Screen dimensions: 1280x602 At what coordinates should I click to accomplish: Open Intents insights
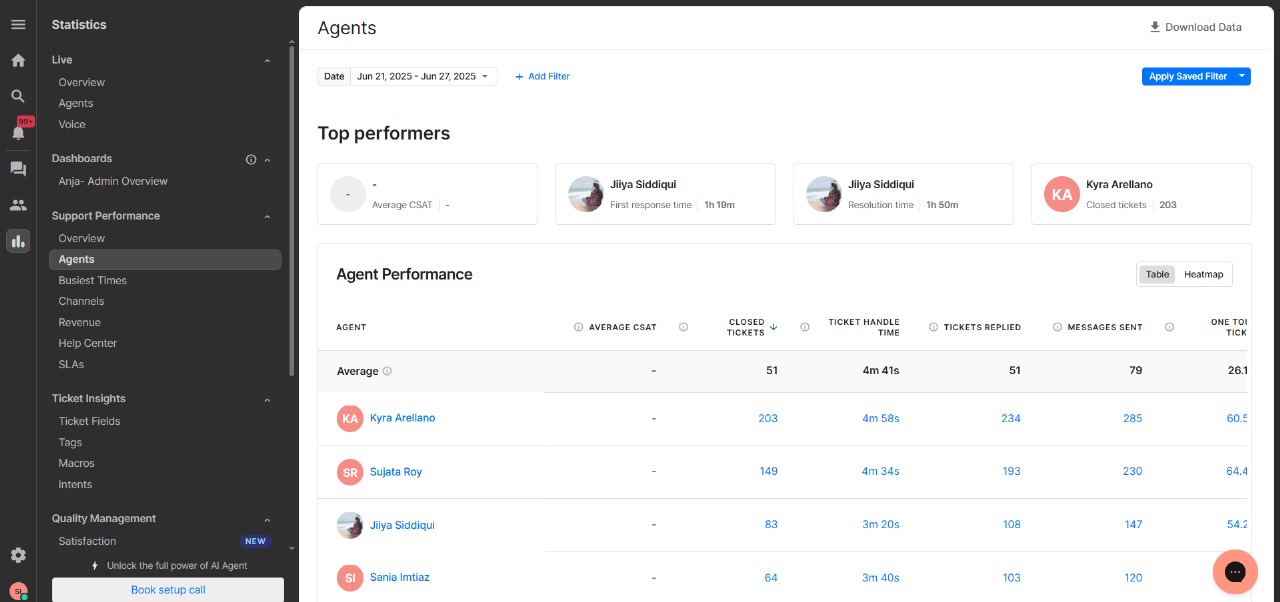pos(75,484)
